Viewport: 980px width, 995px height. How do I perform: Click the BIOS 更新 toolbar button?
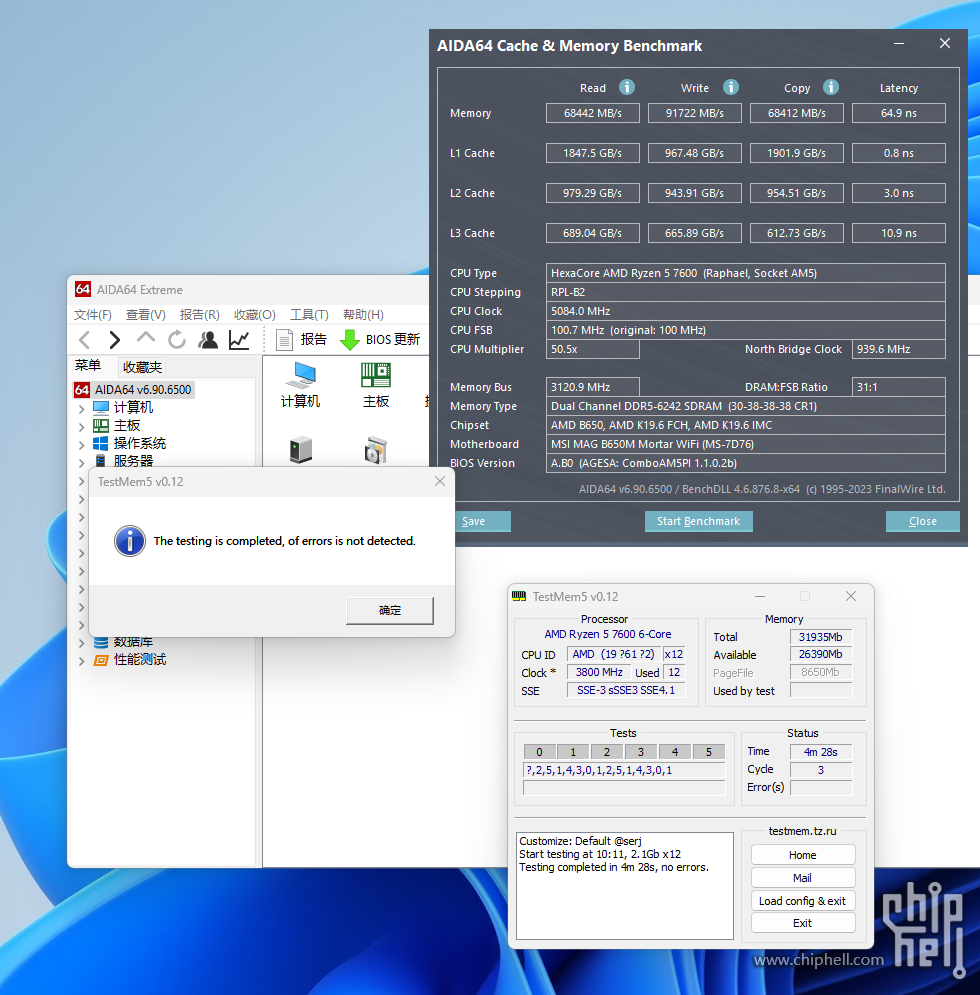[380, 339]
